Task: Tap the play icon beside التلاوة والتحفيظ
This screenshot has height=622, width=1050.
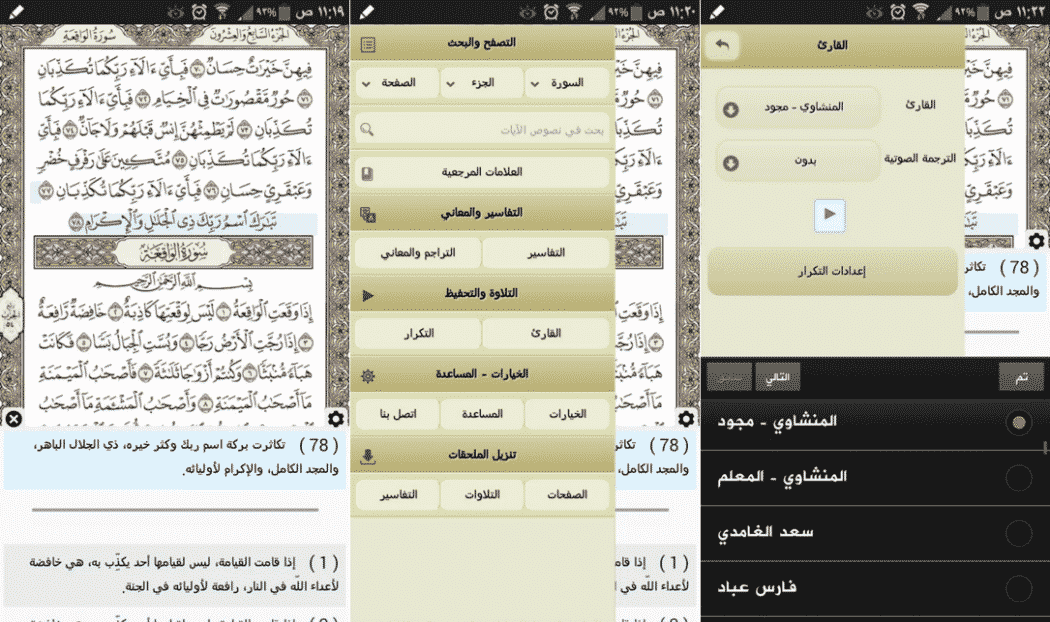Action: pyautogui.click(x=368, y=295)
